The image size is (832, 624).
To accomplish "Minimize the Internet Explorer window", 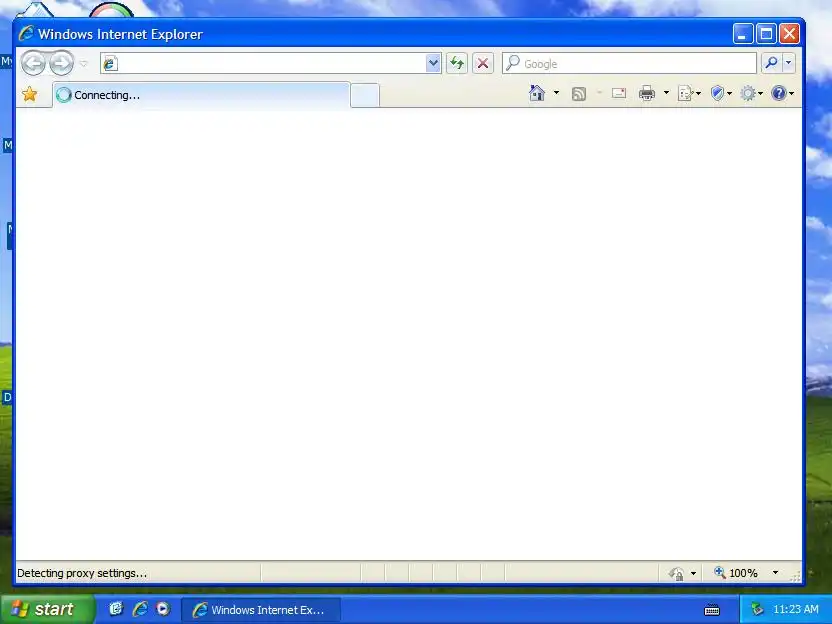I will click(x=743, y=34).
